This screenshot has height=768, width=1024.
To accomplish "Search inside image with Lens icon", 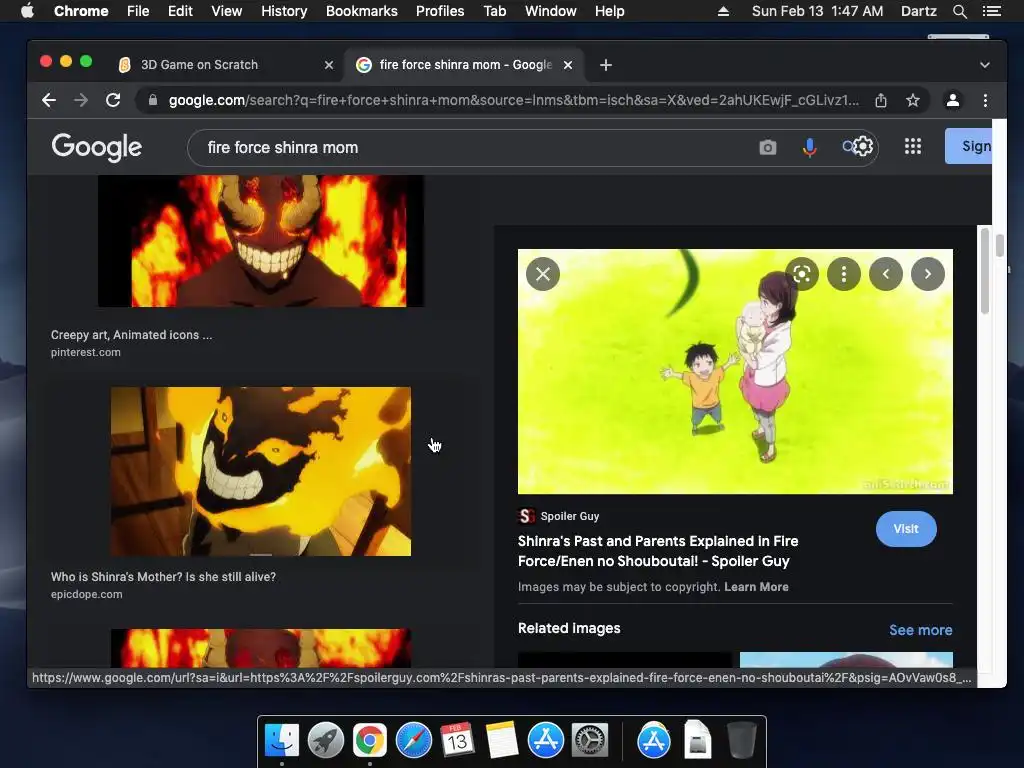I will pyautogui.click(x=802, y=274).
